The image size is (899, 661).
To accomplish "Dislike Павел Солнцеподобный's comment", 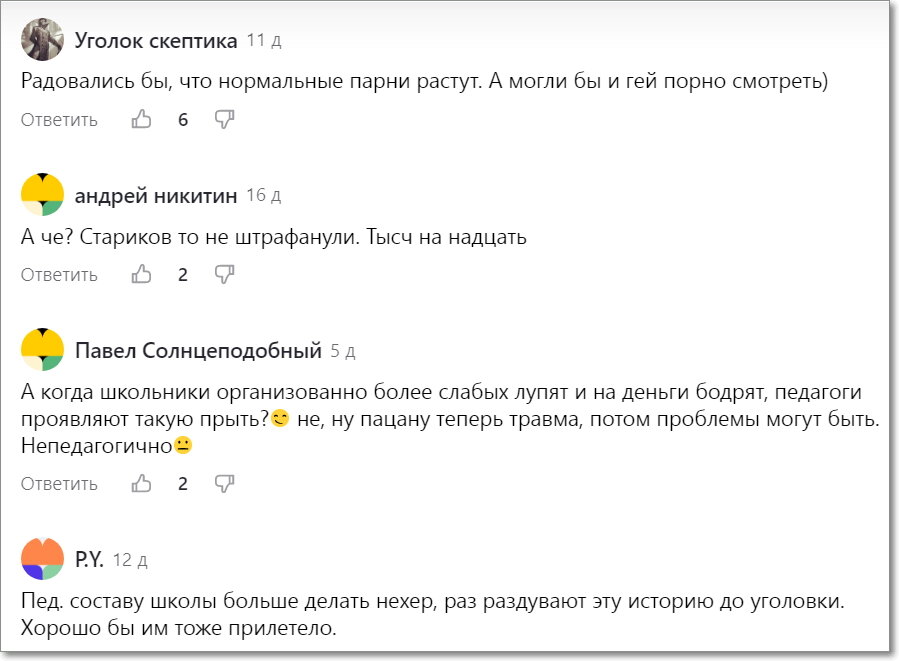I will pos(225,483).
